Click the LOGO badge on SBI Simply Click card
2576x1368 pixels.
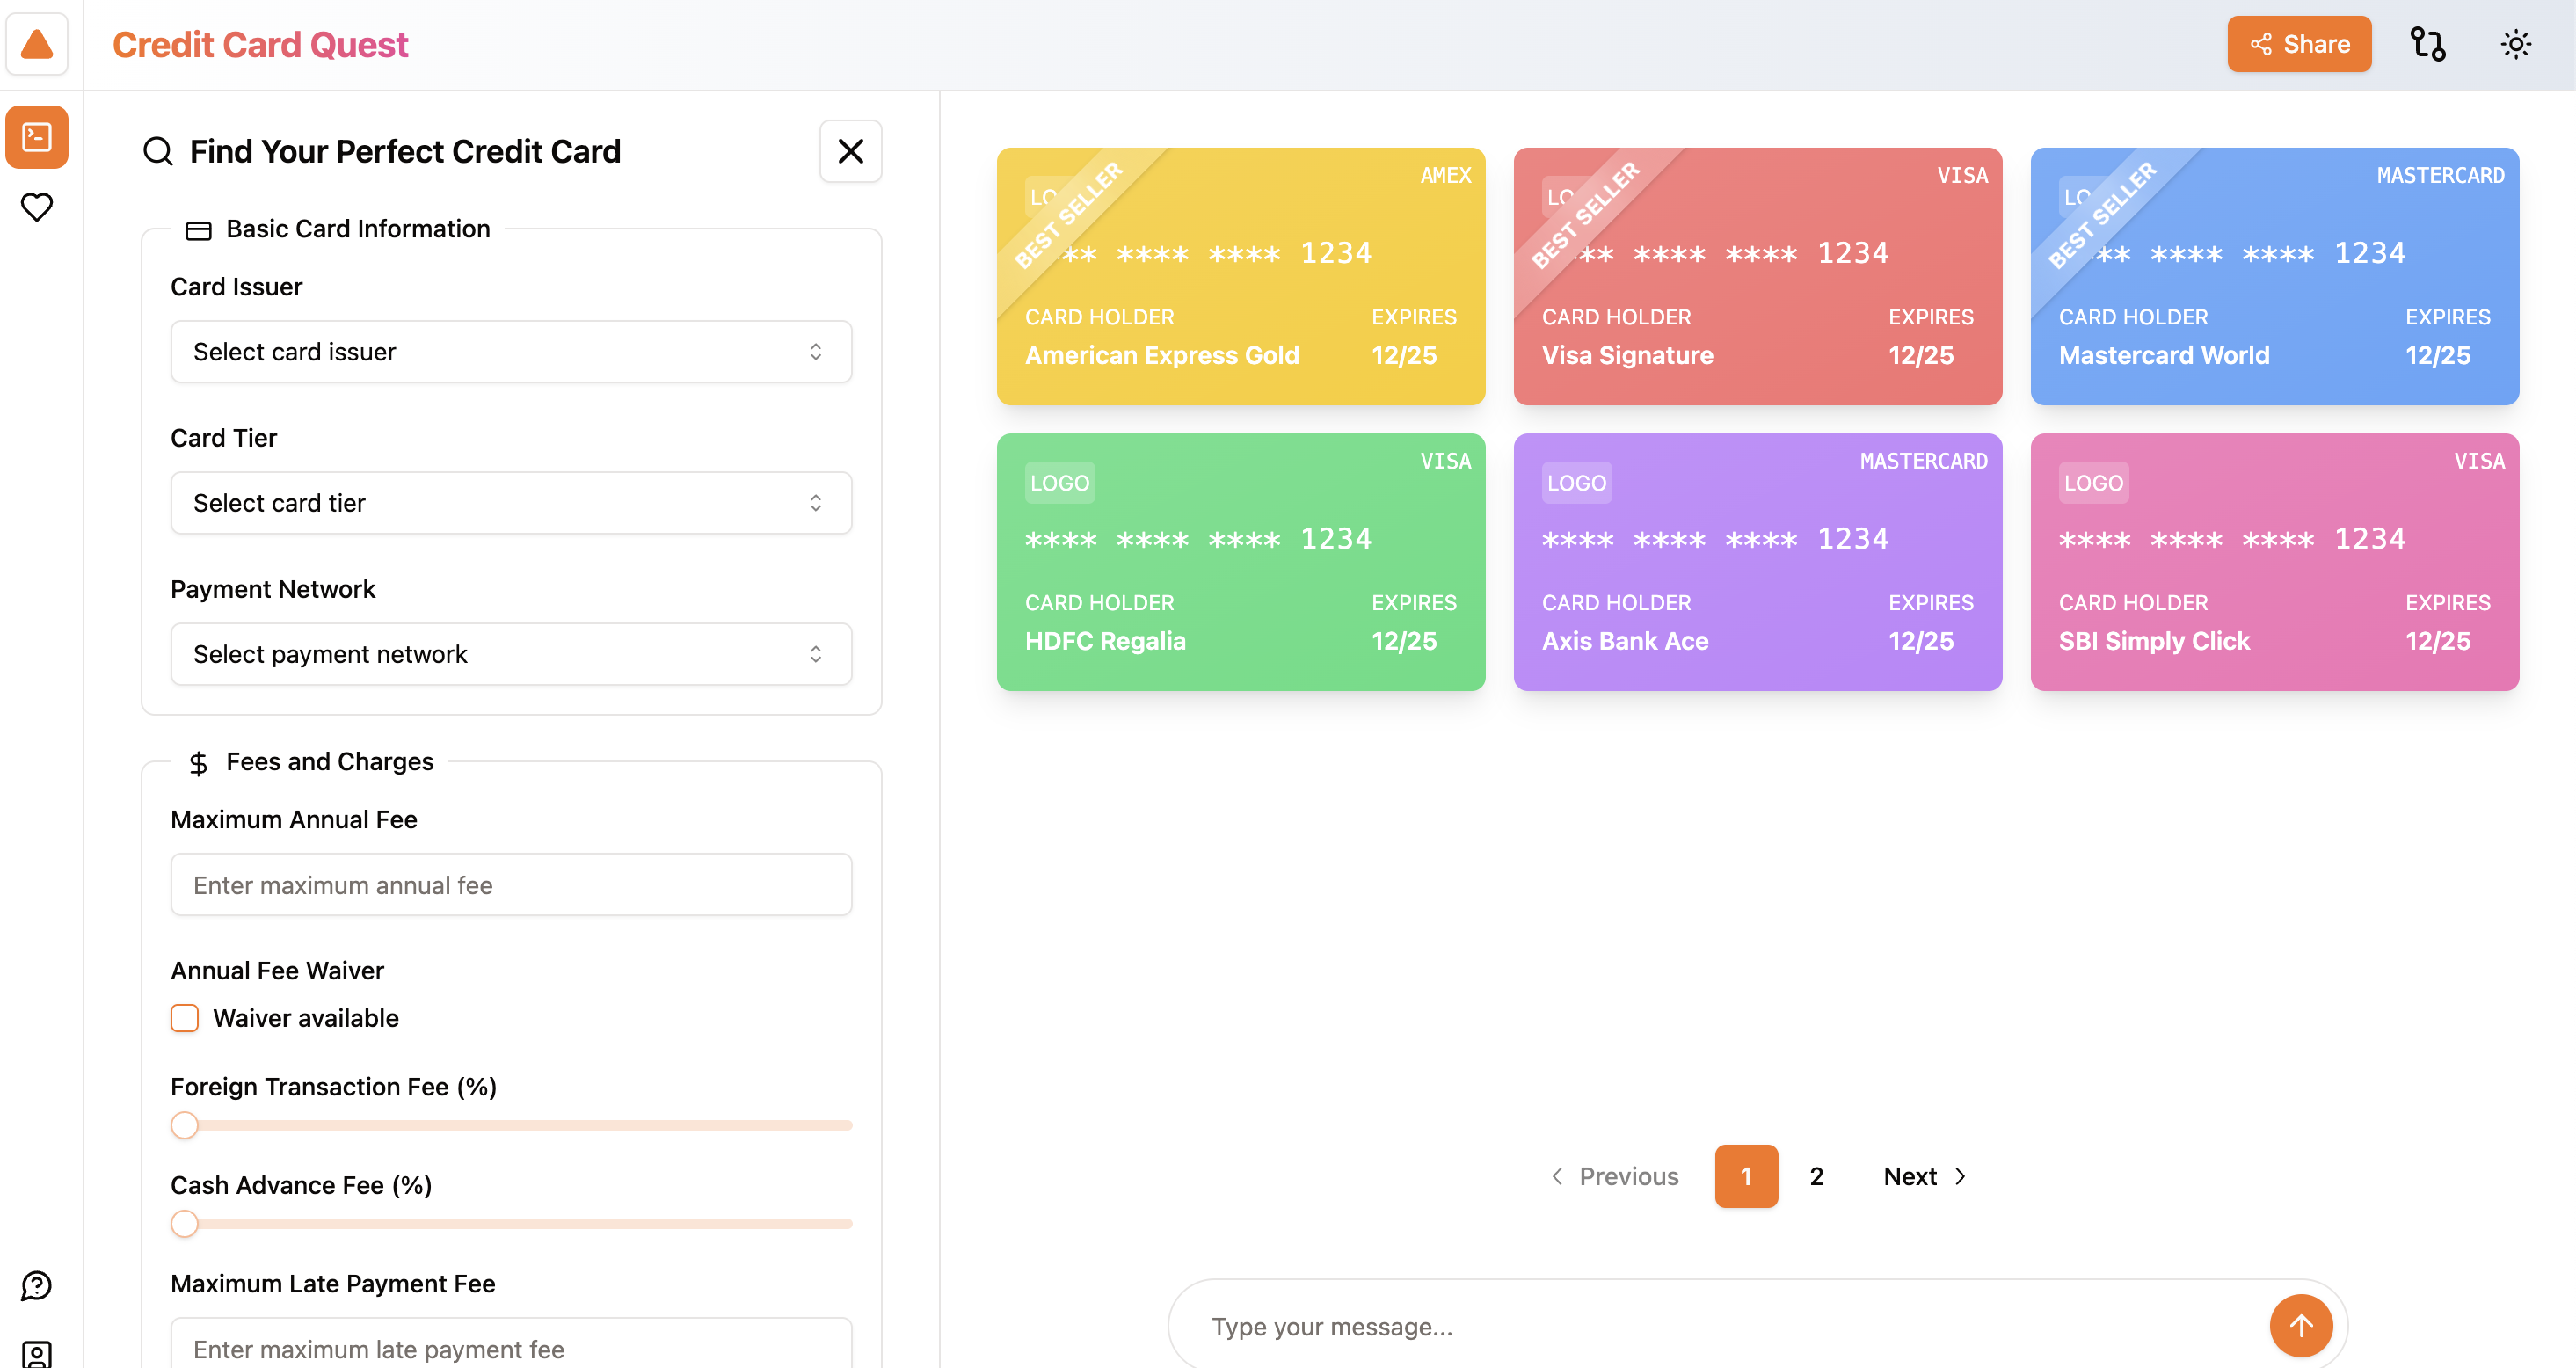pos(2093,483)
